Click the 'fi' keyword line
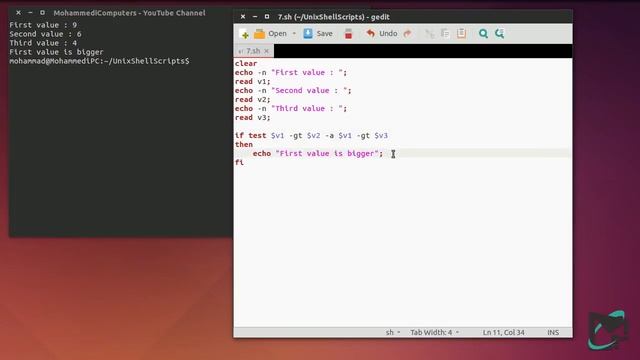The image size is (640, 360). coord(239,162)
